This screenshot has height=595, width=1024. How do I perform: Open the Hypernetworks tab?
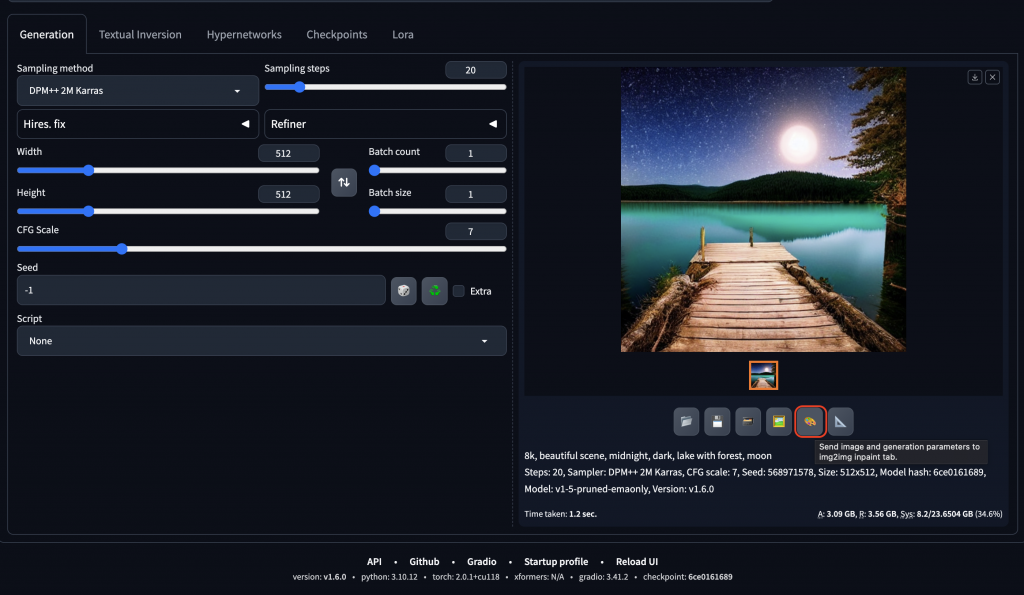[x=244, y=35]
